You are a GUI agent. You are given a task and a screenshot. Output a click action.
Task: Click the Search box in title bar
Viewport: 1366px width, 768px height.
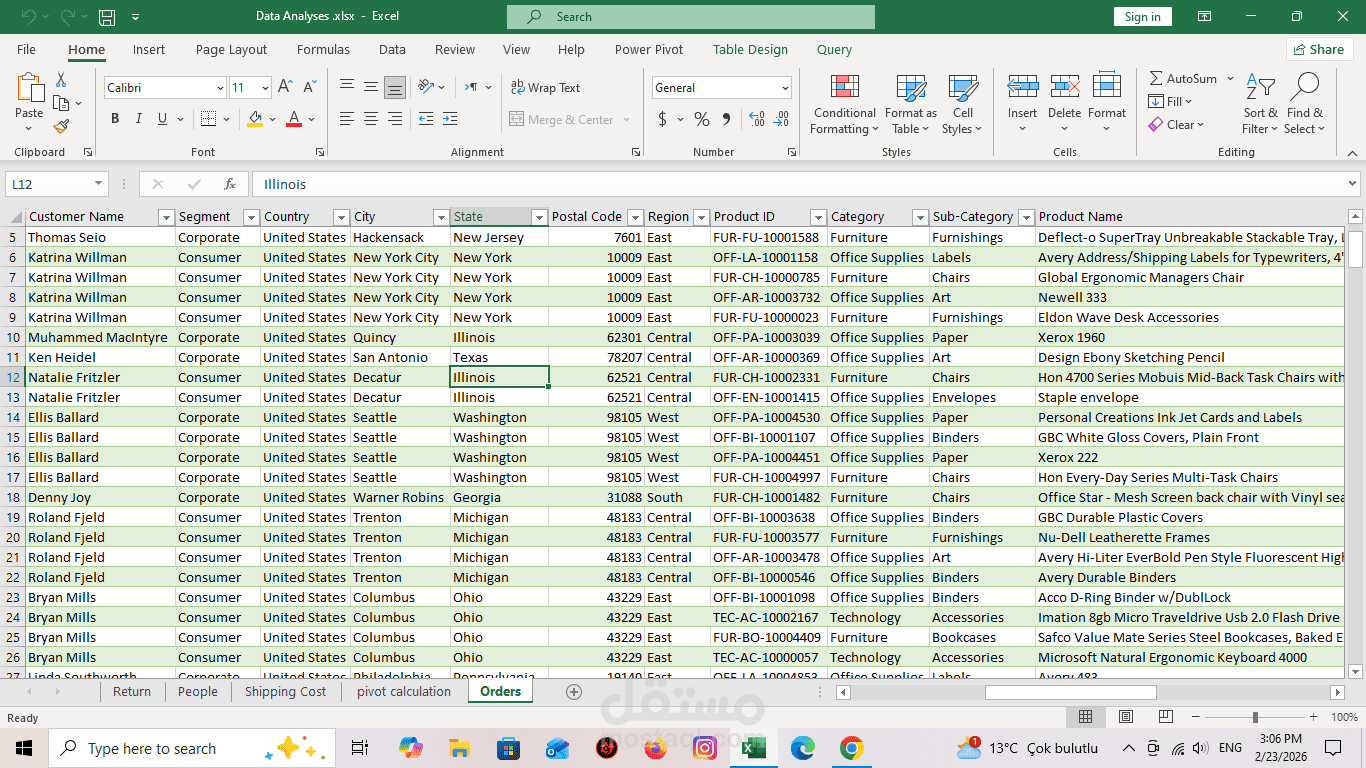point(691,17)
